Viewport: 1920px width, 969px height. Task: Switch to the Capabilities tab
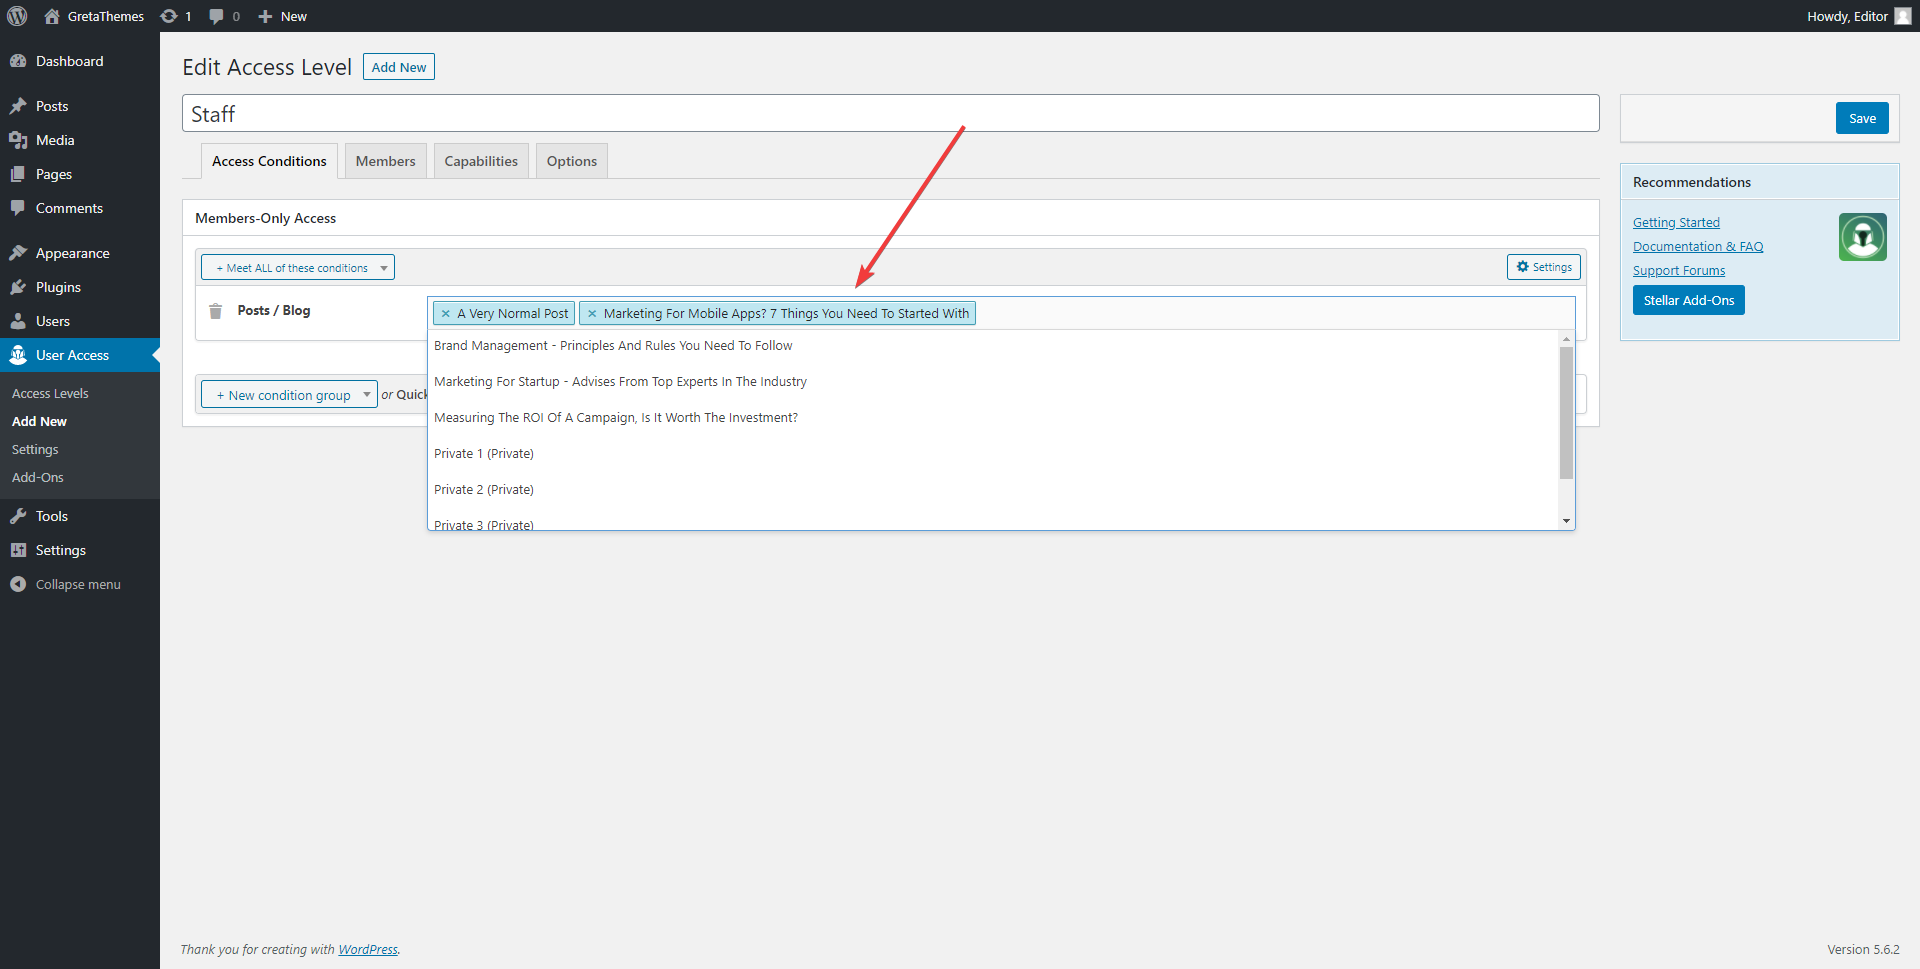[481, 161]
